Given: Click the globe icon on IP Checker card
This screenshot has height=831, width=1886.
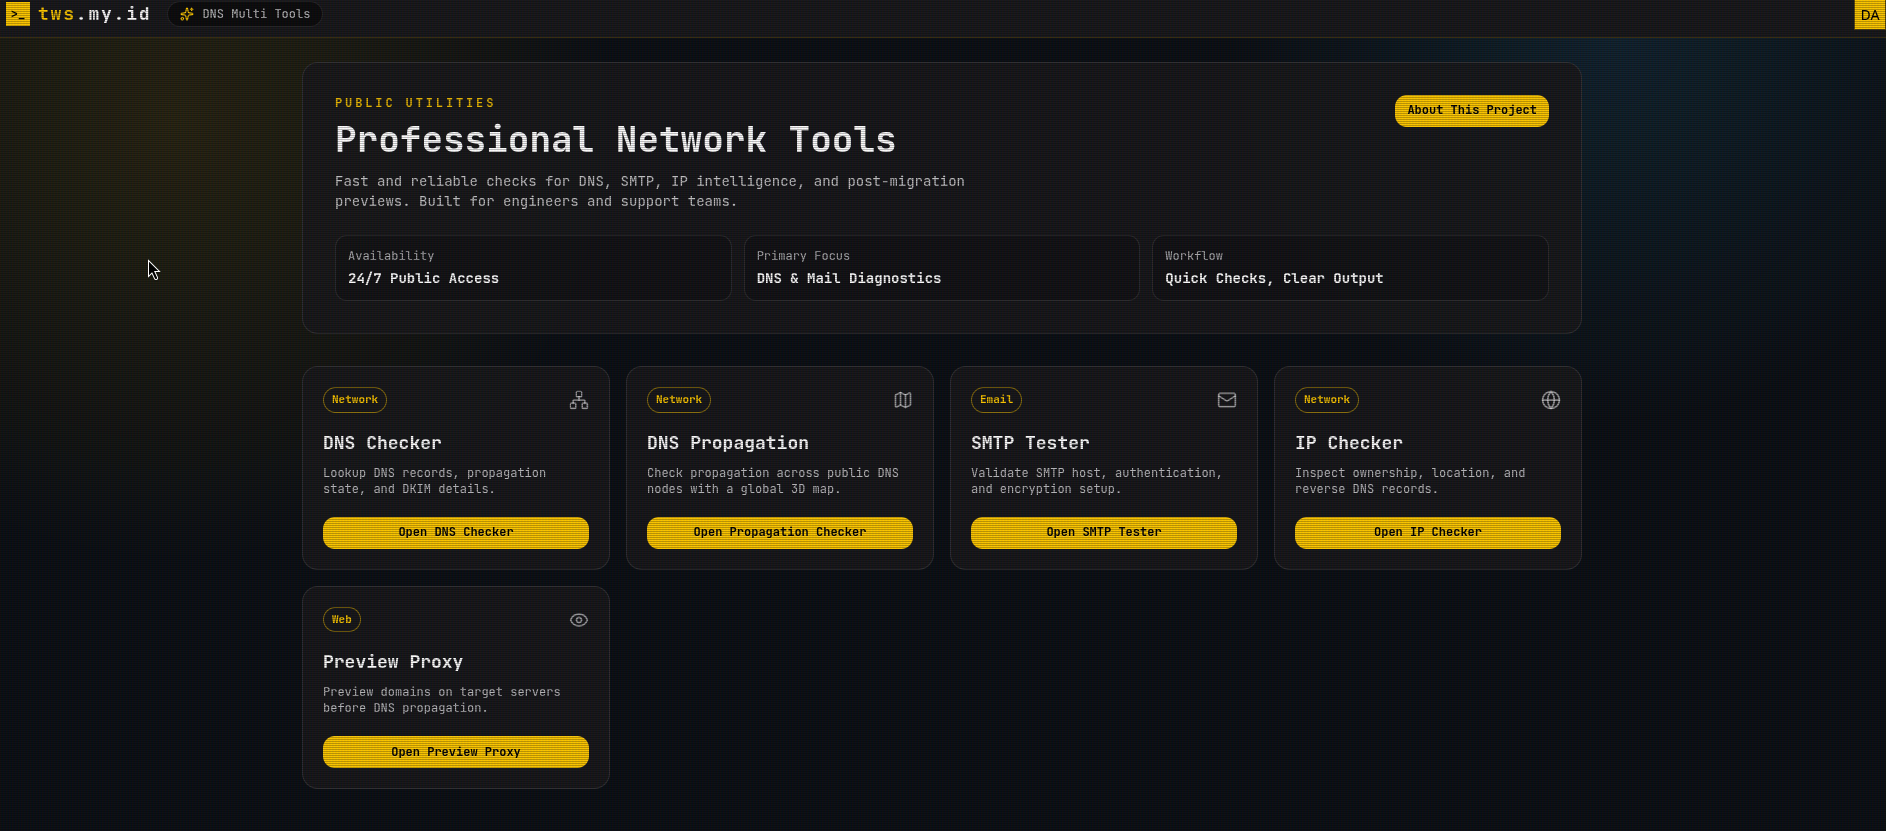Looking at the screenshot, I should [1551, 400].
